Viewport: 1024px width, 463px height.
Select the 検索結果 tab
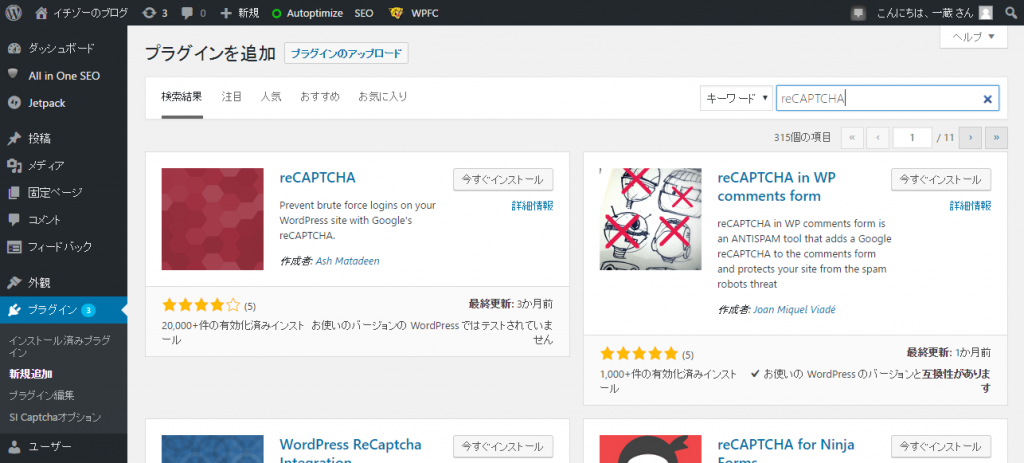pos(182,97)
